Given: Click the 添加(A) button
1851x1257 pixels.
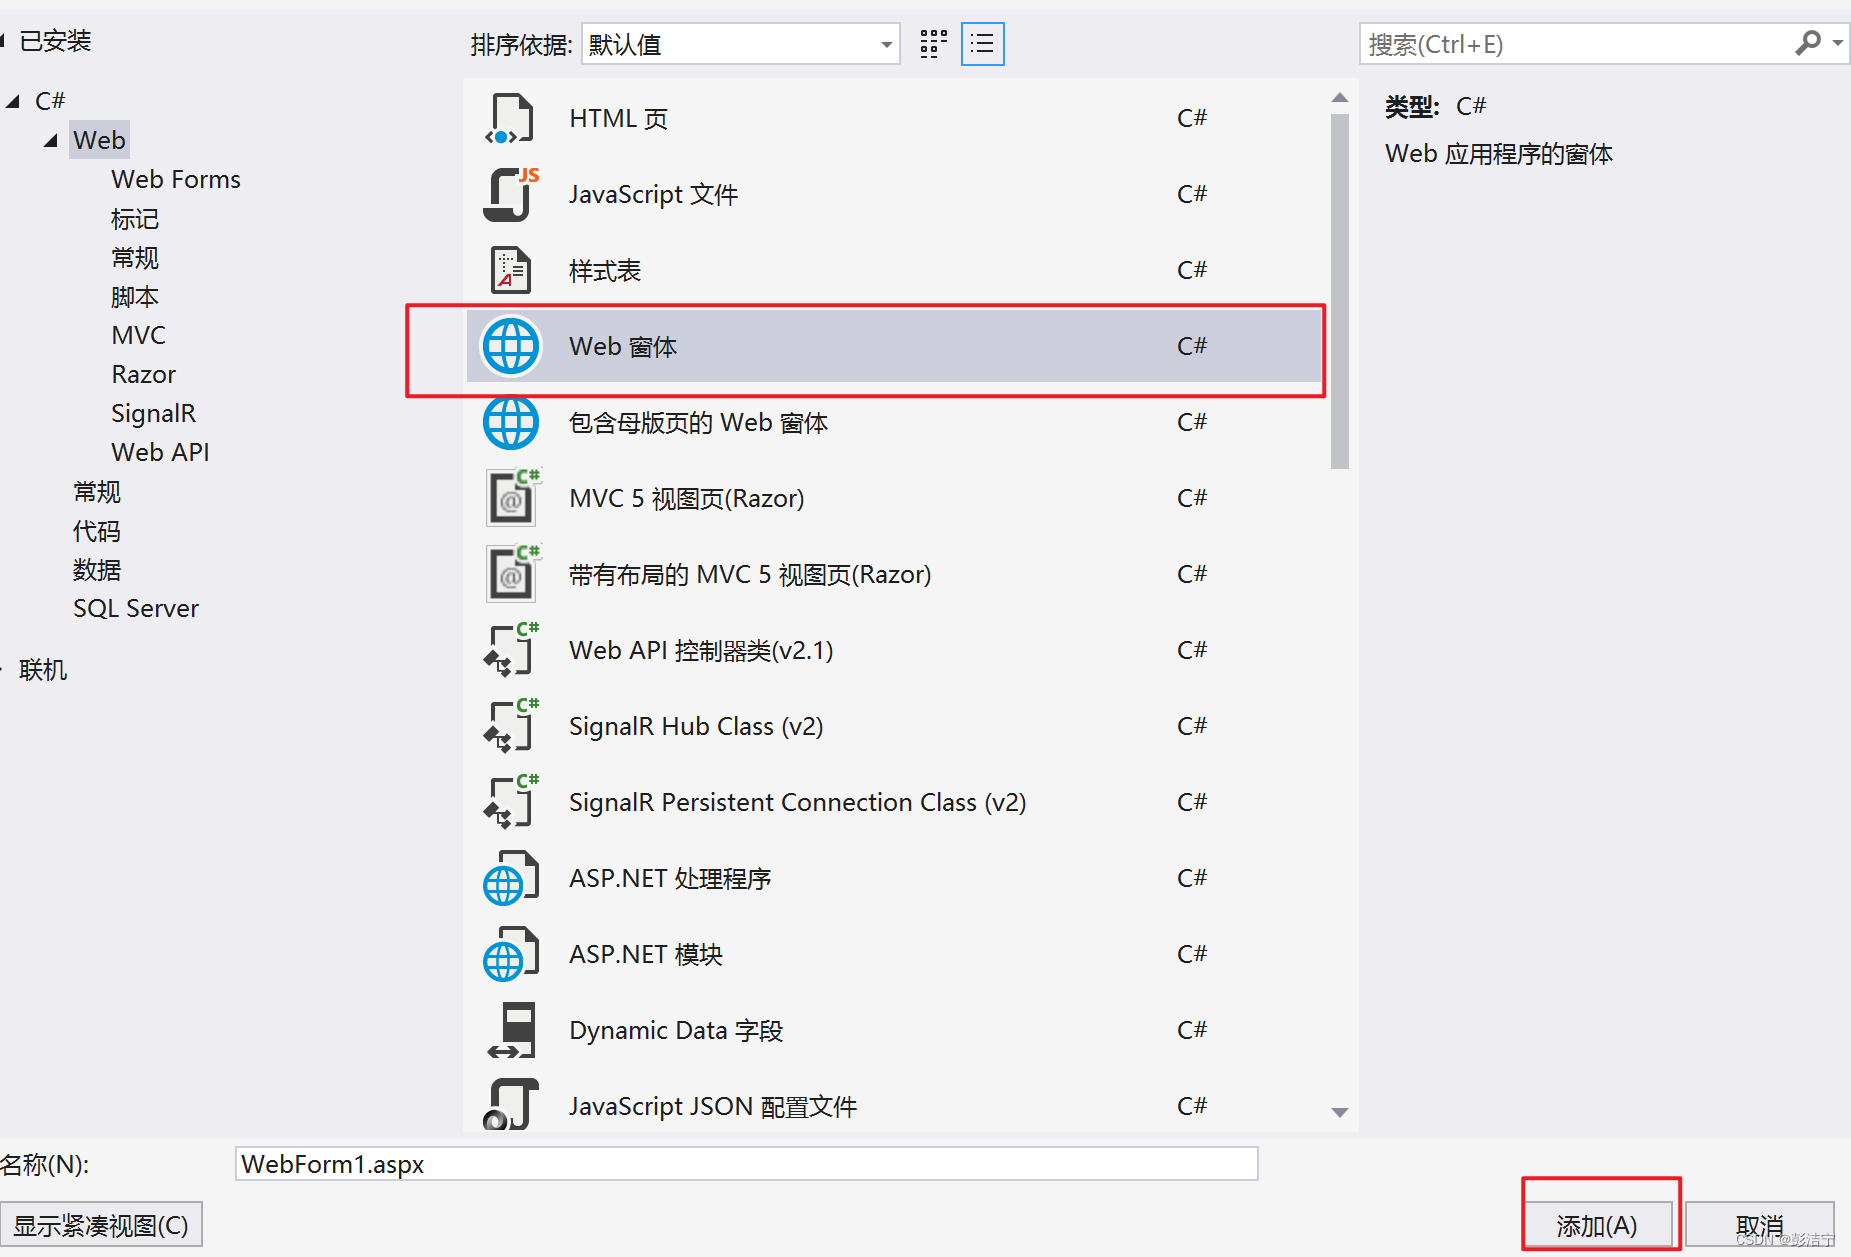Looking at the screenshot, I should (1597, 1225).
